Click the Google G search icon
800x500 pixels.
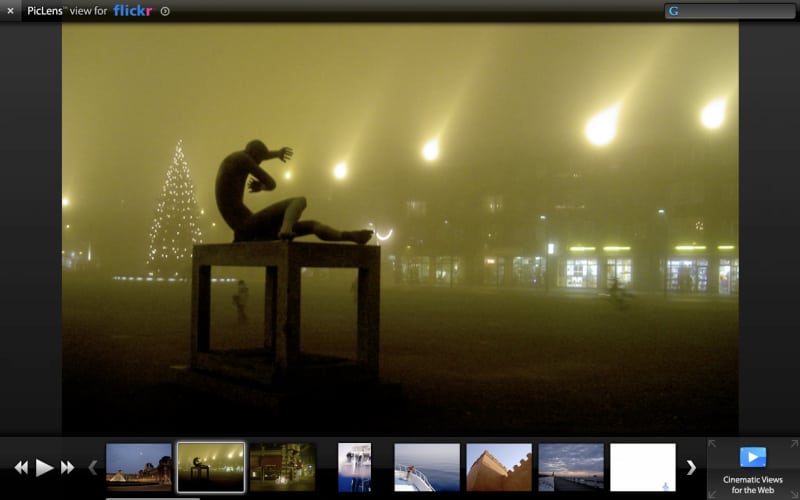[673, 11]
